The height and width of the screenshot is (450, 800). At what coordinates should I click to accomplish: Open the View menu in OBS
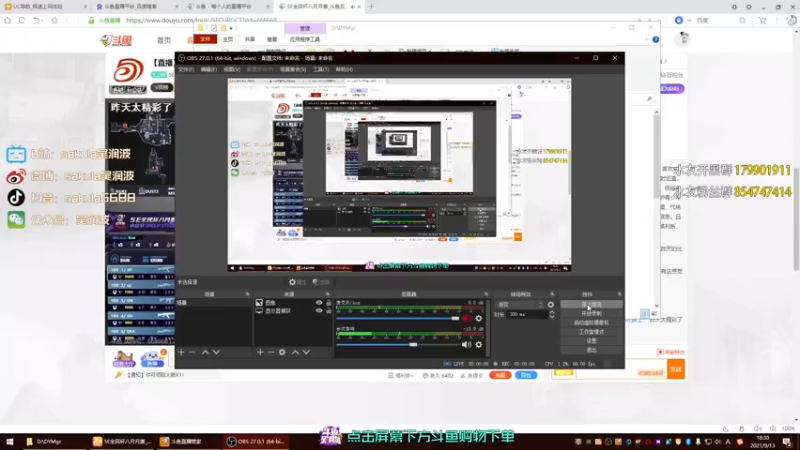point(231,69)
